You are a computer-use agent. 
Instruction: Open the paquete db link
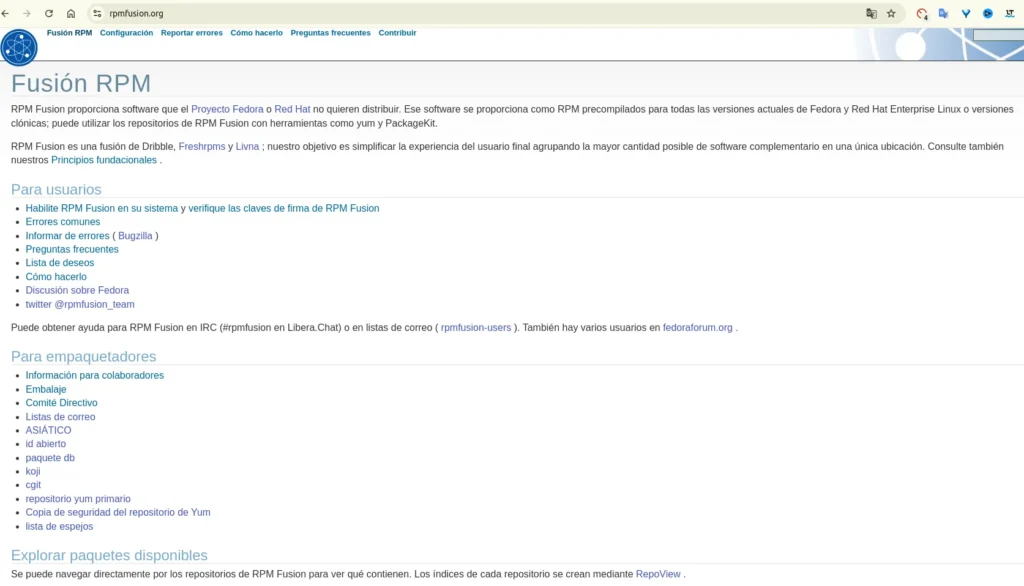point(50,458)
